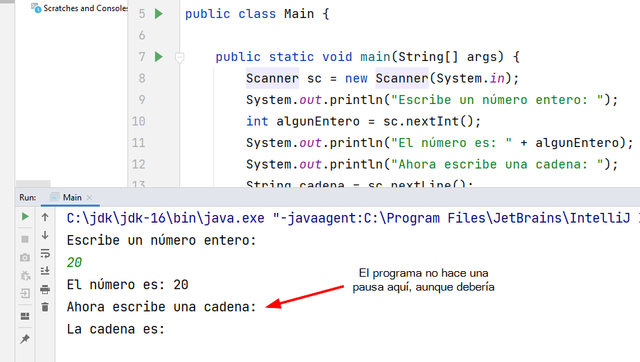This screenshot has width=640, height=362.
Task: Run the Main class from the line 5 gutter
Action: click(159, 14)
